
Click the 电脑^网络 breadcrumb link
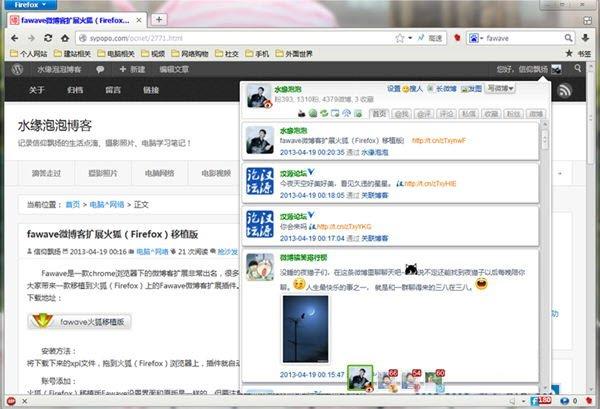click(x=107, y=205)
